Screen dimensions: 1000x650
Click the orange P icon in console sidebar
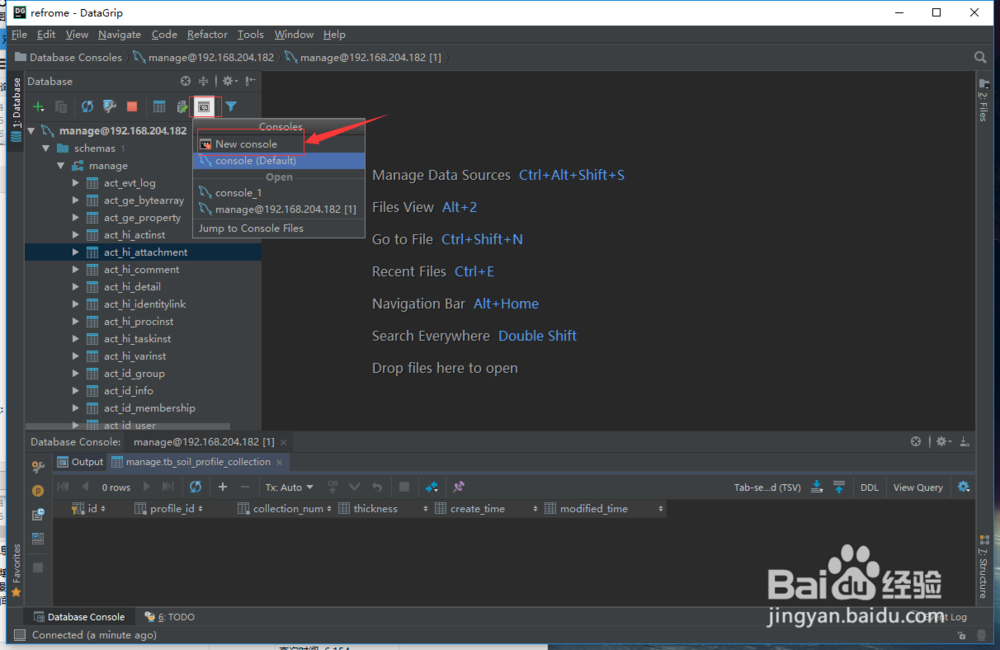pyautogui.click(x=38, y=491)
